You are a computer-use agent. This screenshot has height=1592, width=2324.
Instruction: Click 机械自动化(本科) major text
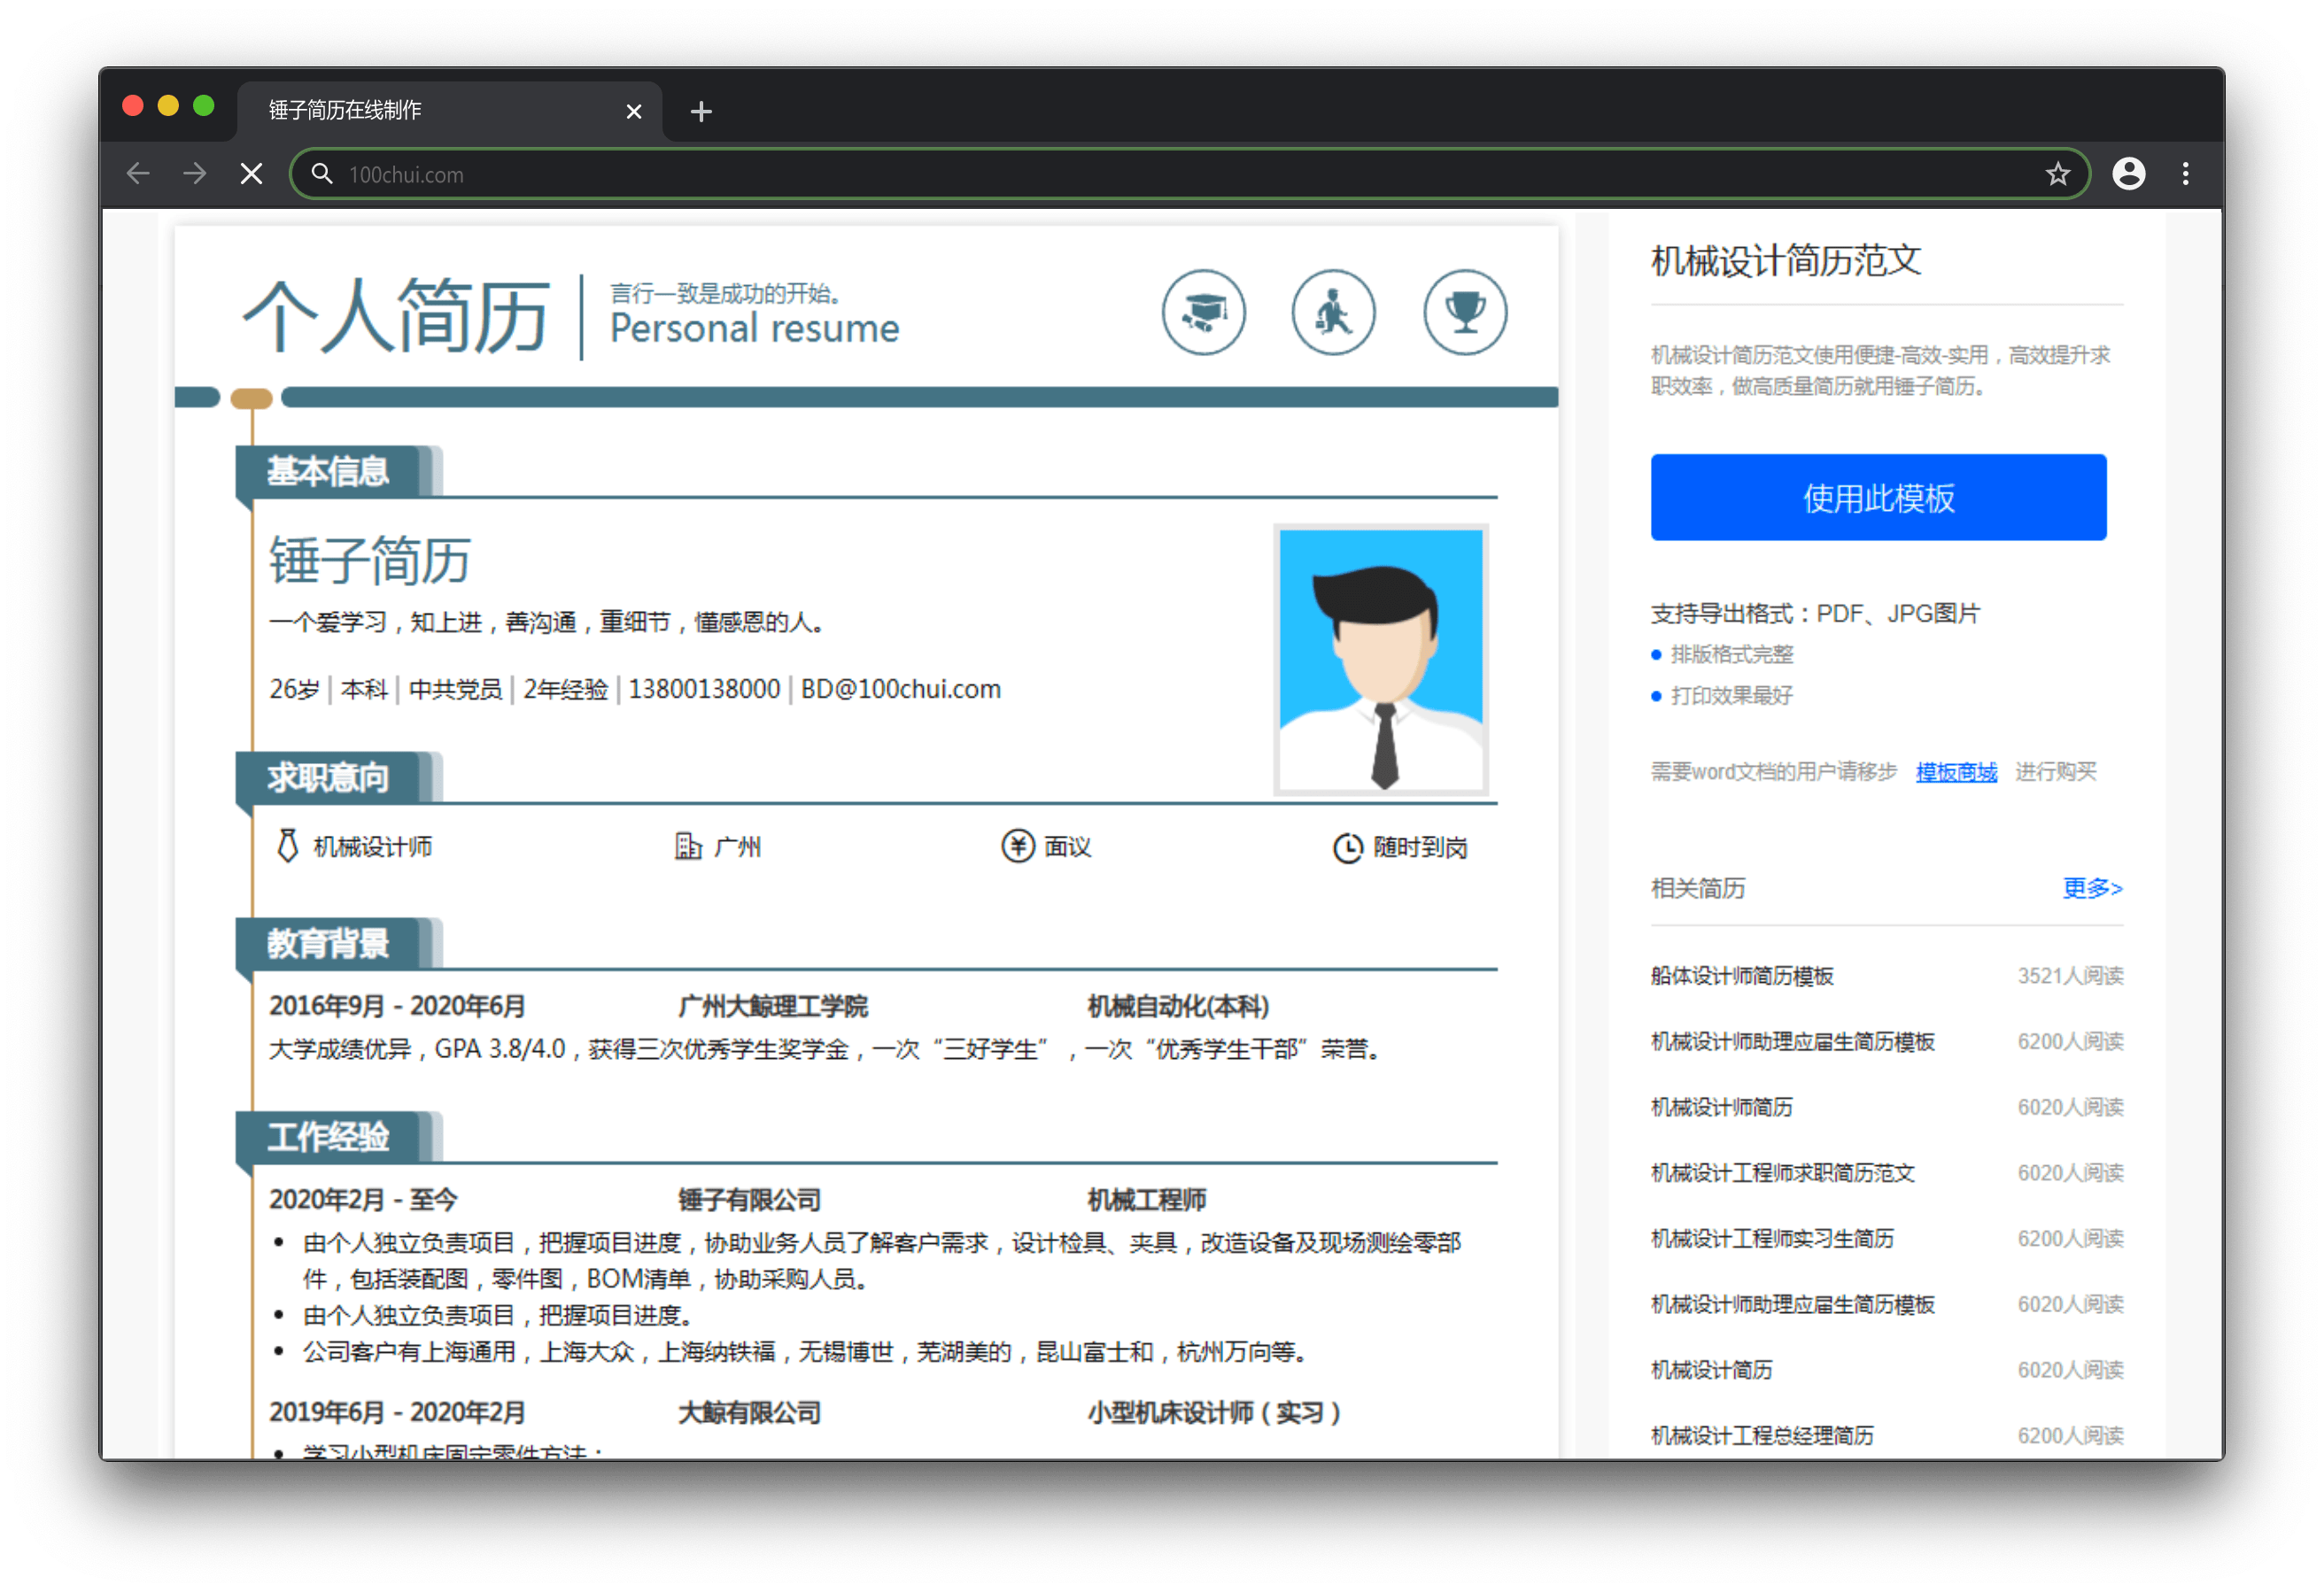(1178, 1006)
